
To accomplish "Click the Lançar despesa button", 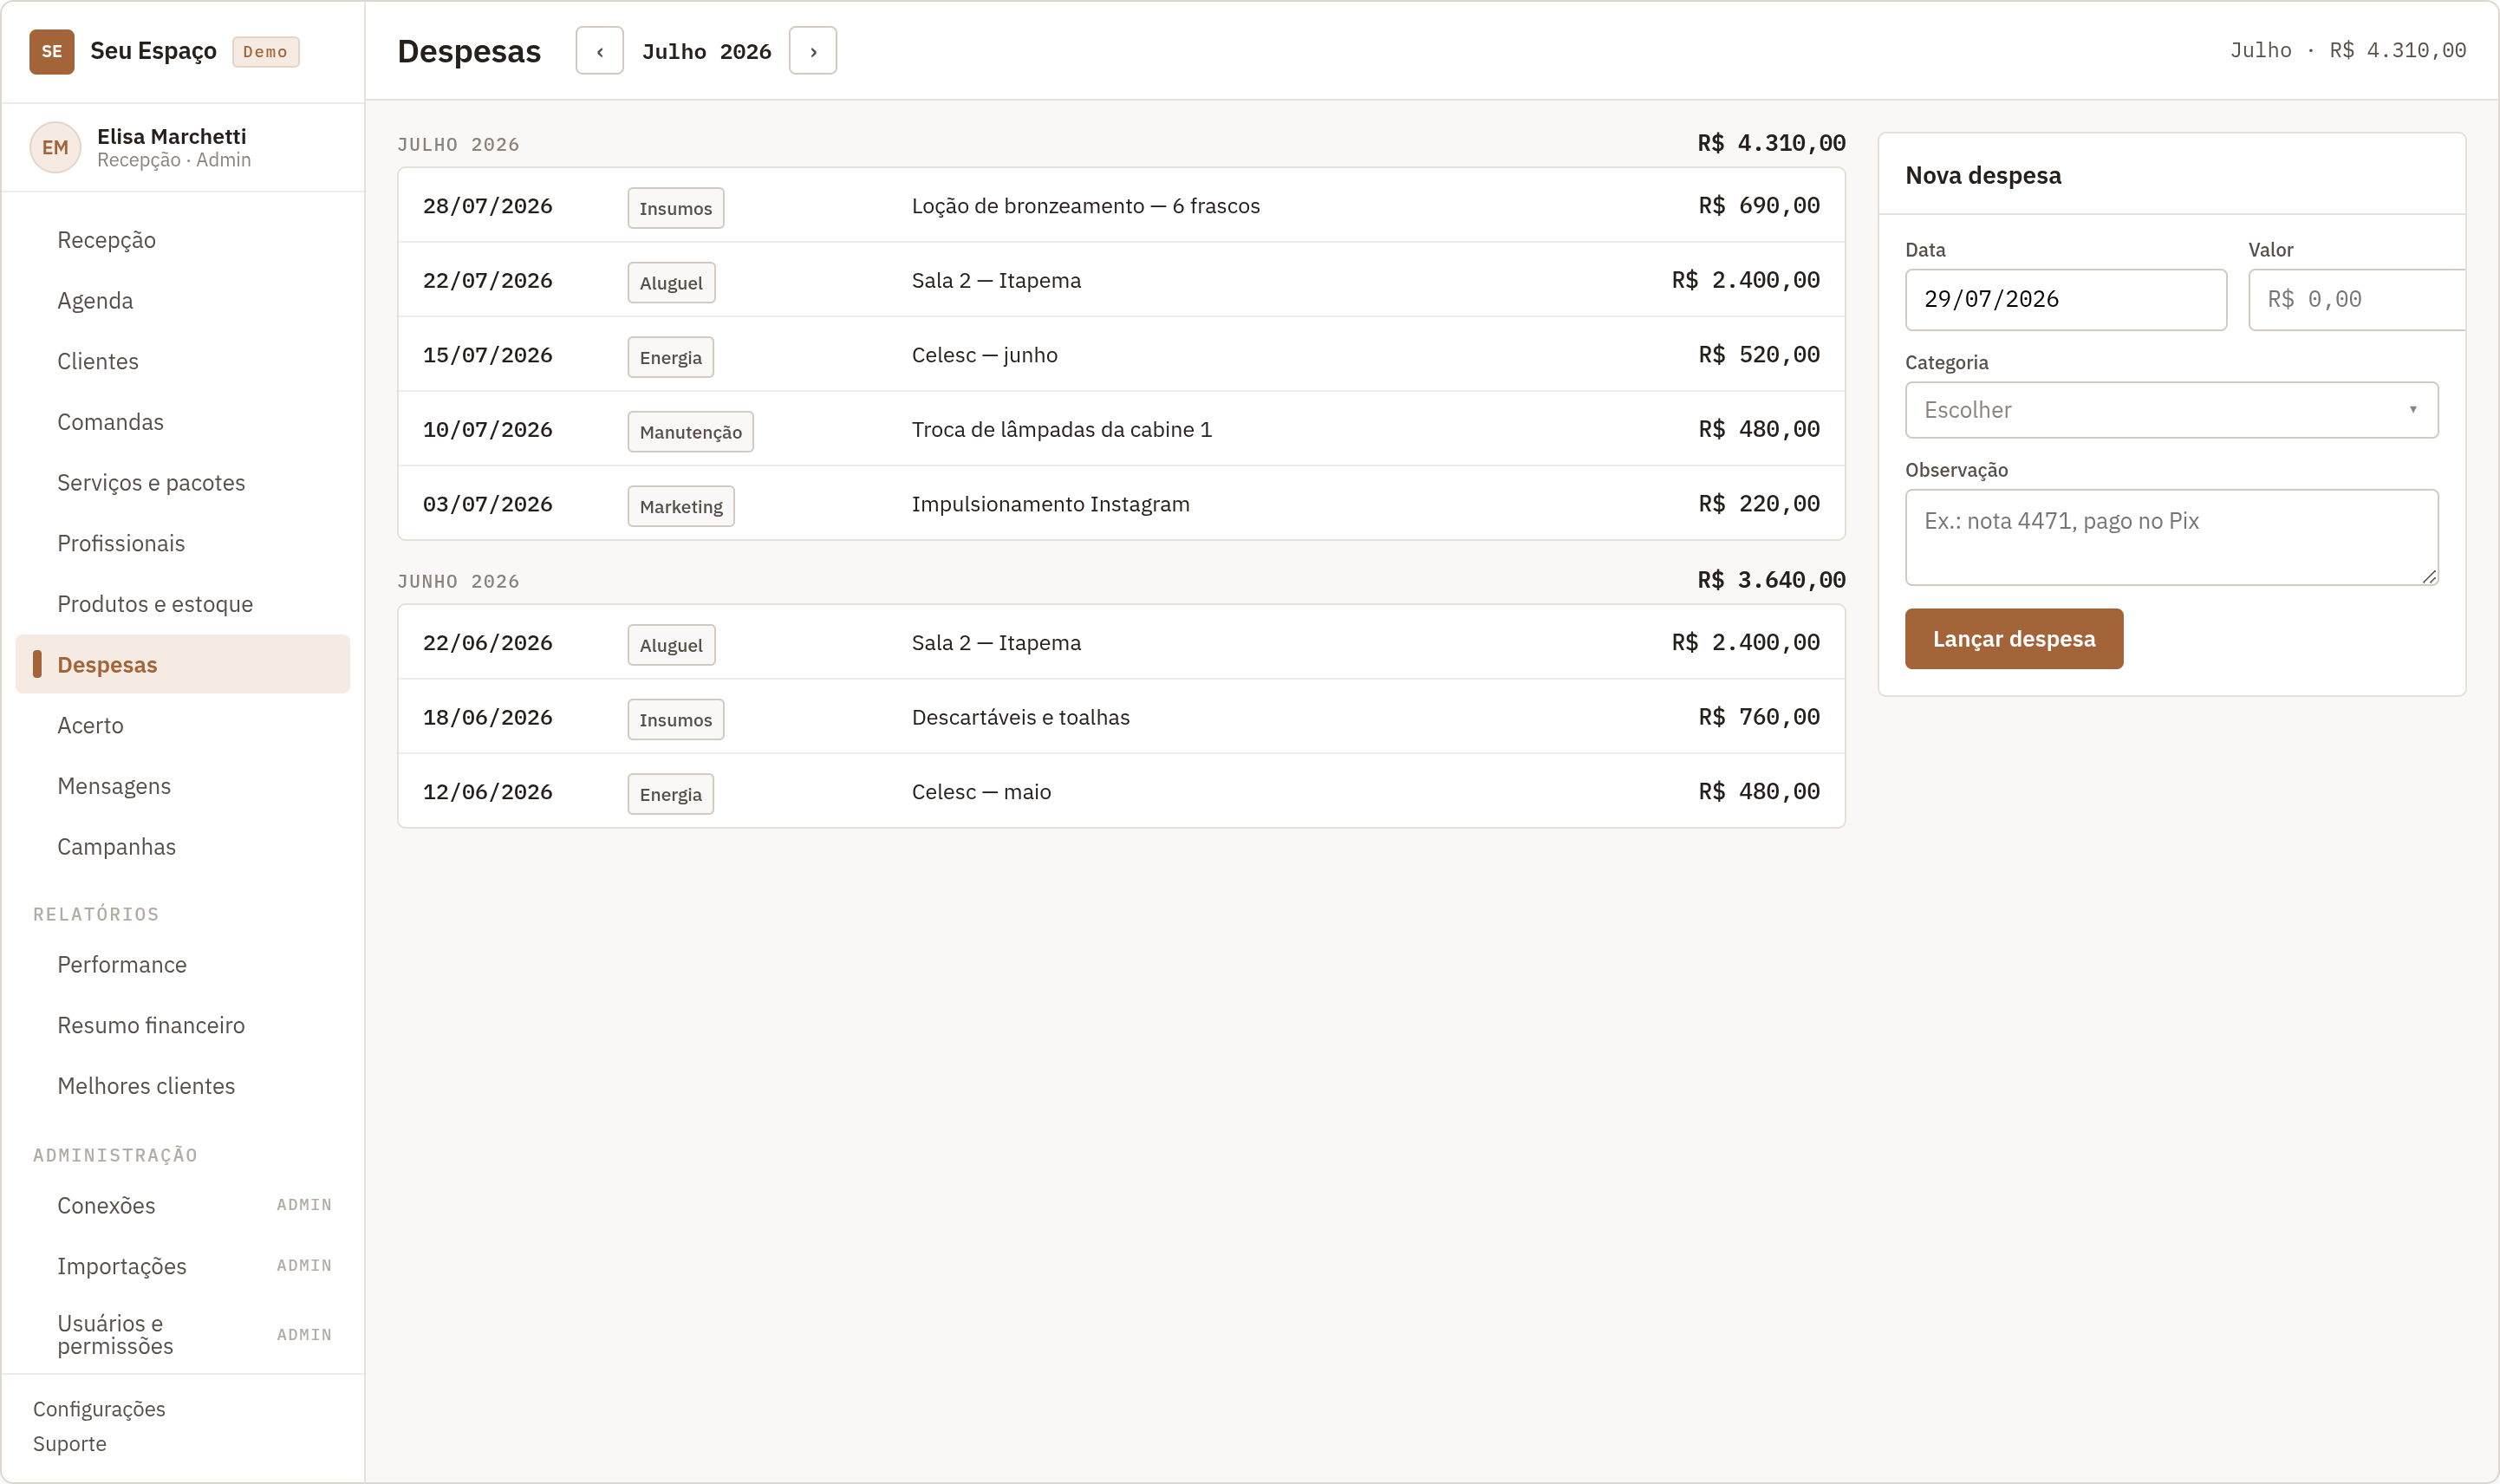I will [2014, 639].
